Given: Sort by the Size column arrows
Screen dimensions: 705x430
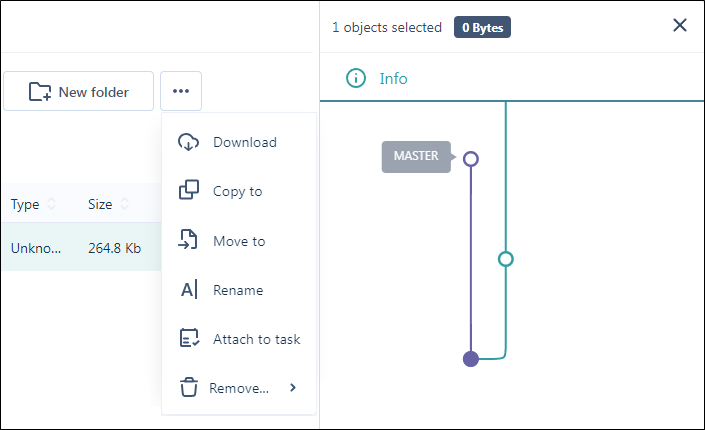Looking at the screenshot, I should point(125,204).
